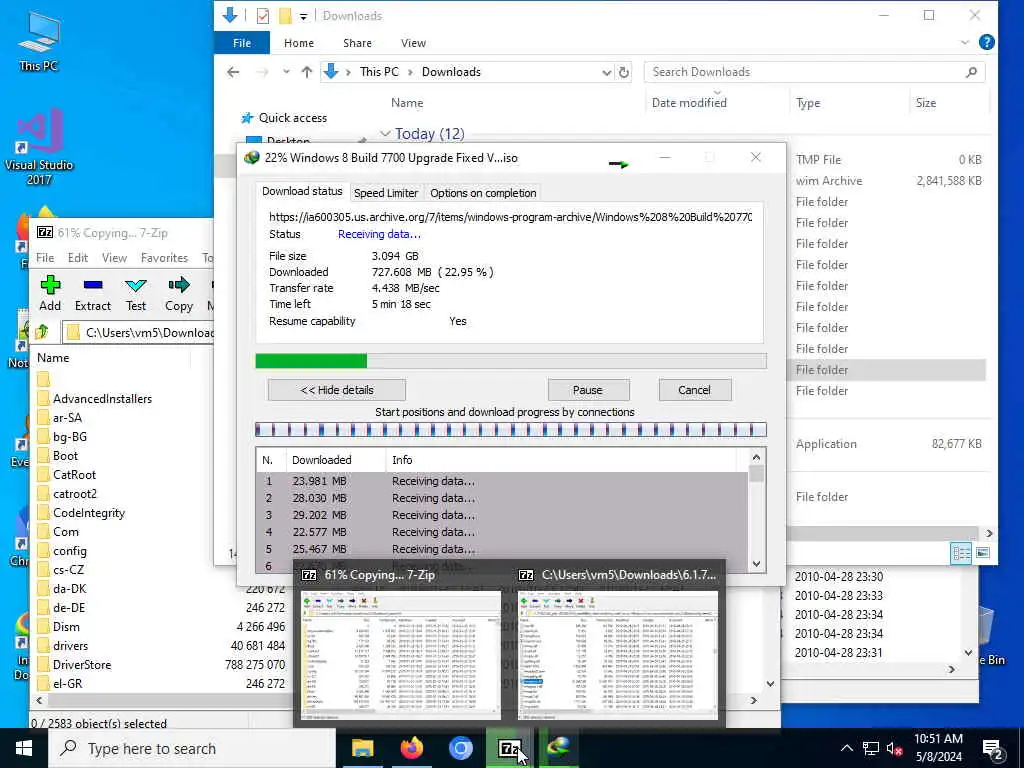
Task: Select the AdvancedInstallers folder in 7-Zip
Action: click(x=102, y=398)
